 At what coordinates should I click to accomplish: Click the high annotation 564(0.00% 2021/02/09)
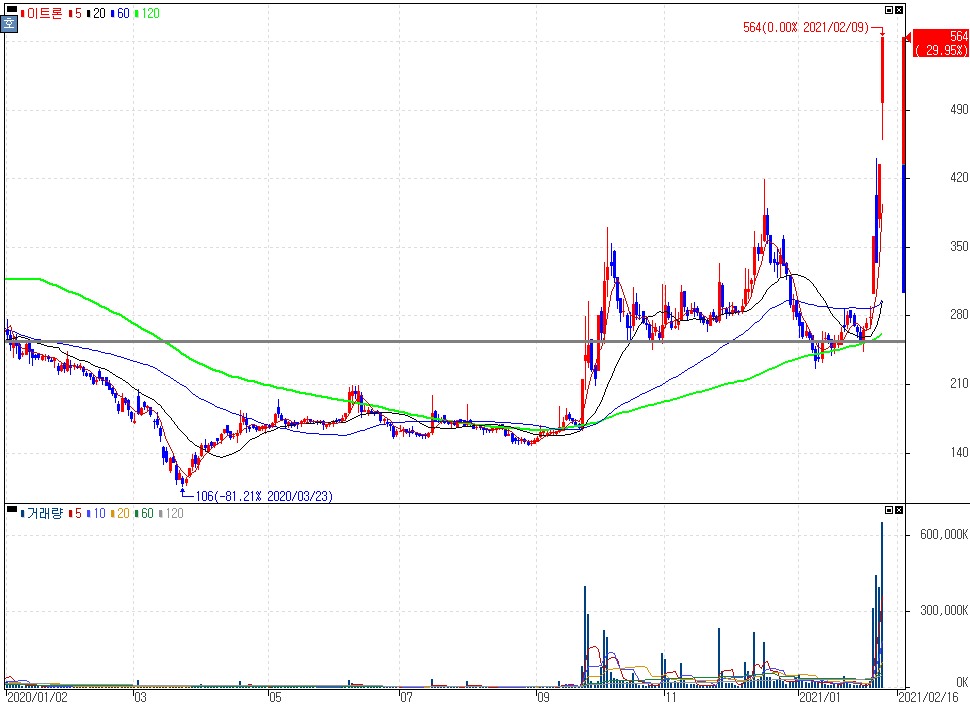pyautogui.click(x=805, y=28)
